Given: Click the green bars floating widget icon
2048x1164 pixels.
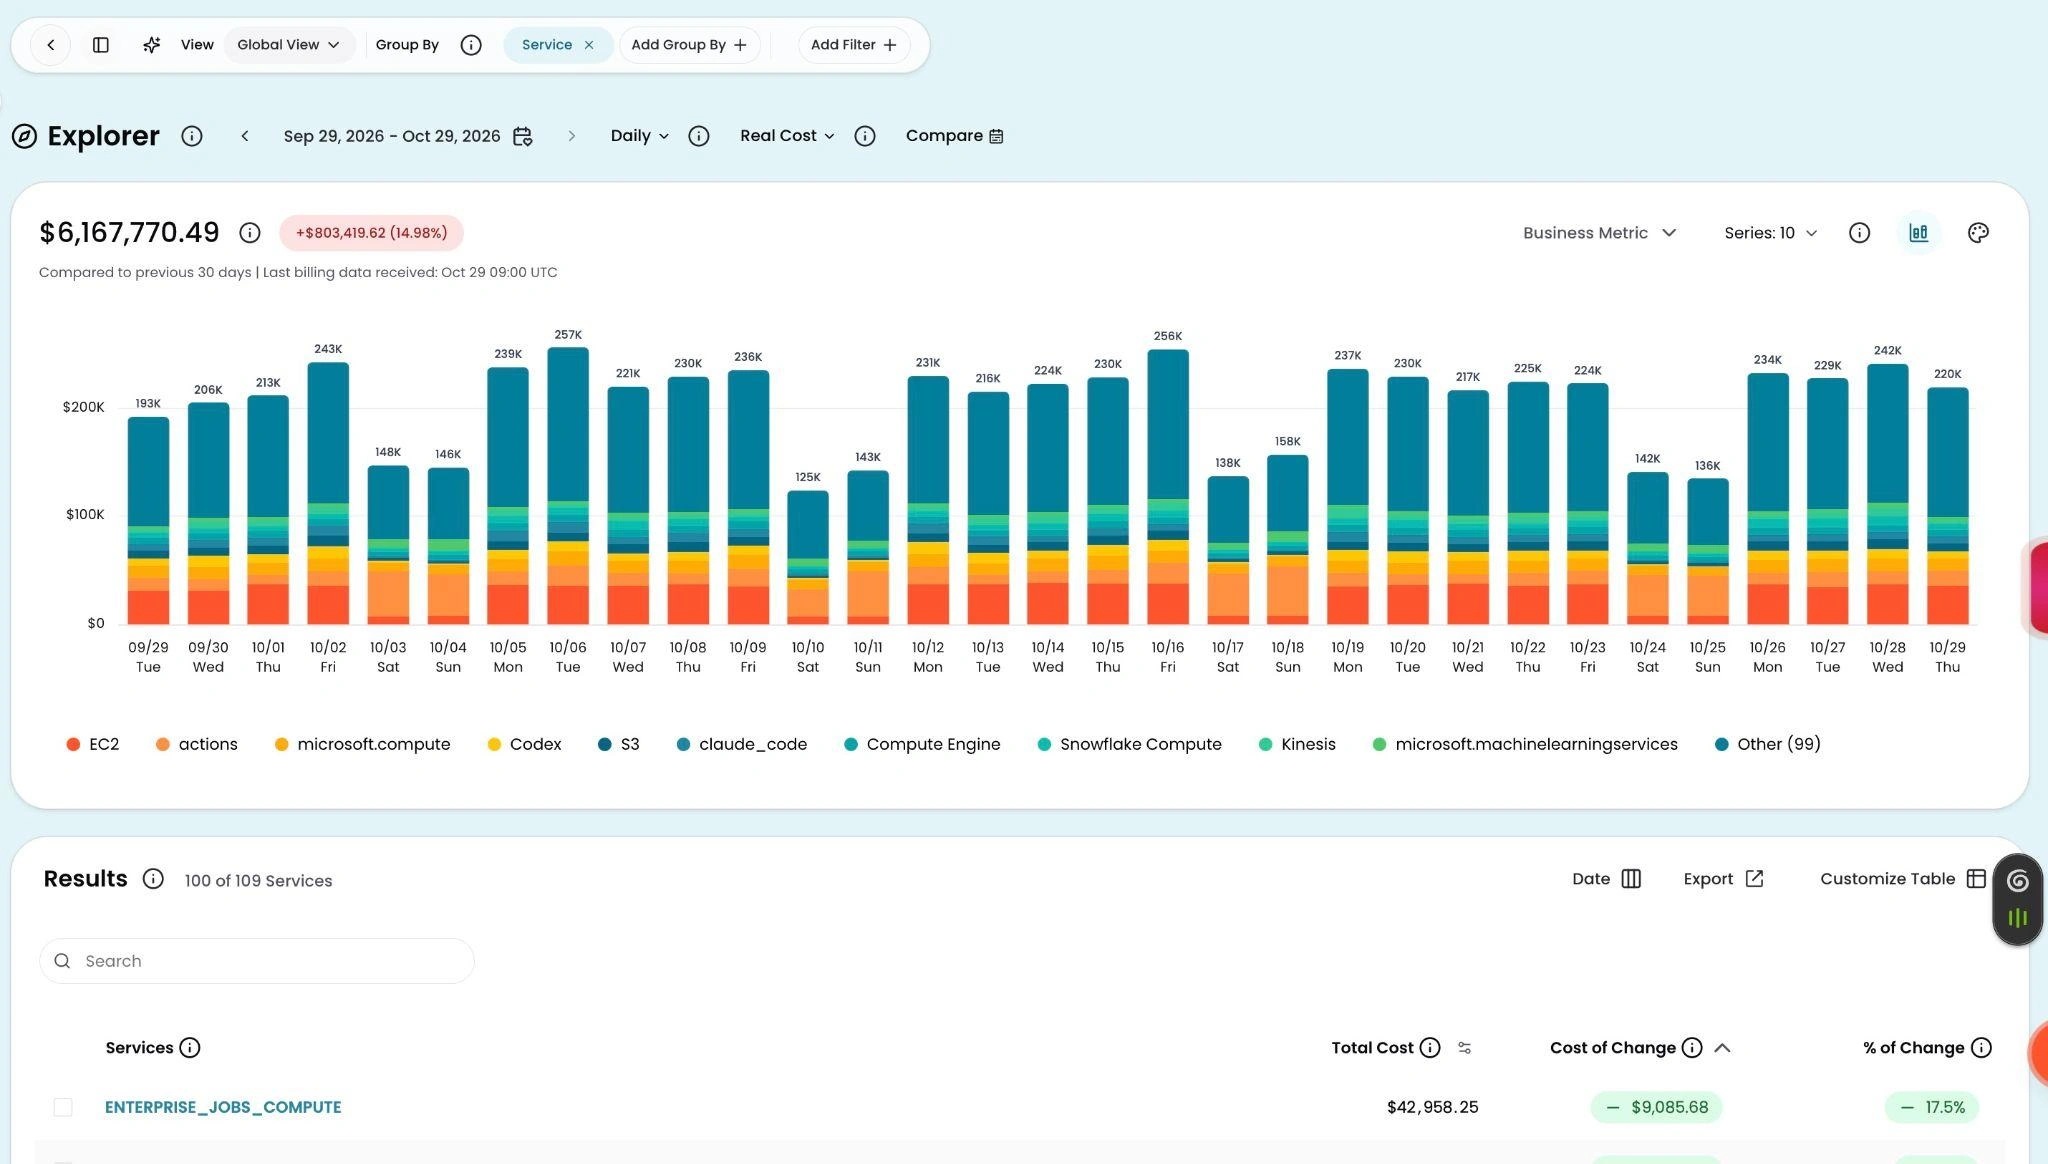Looking at the screenshot, I should click(2017, 918).
